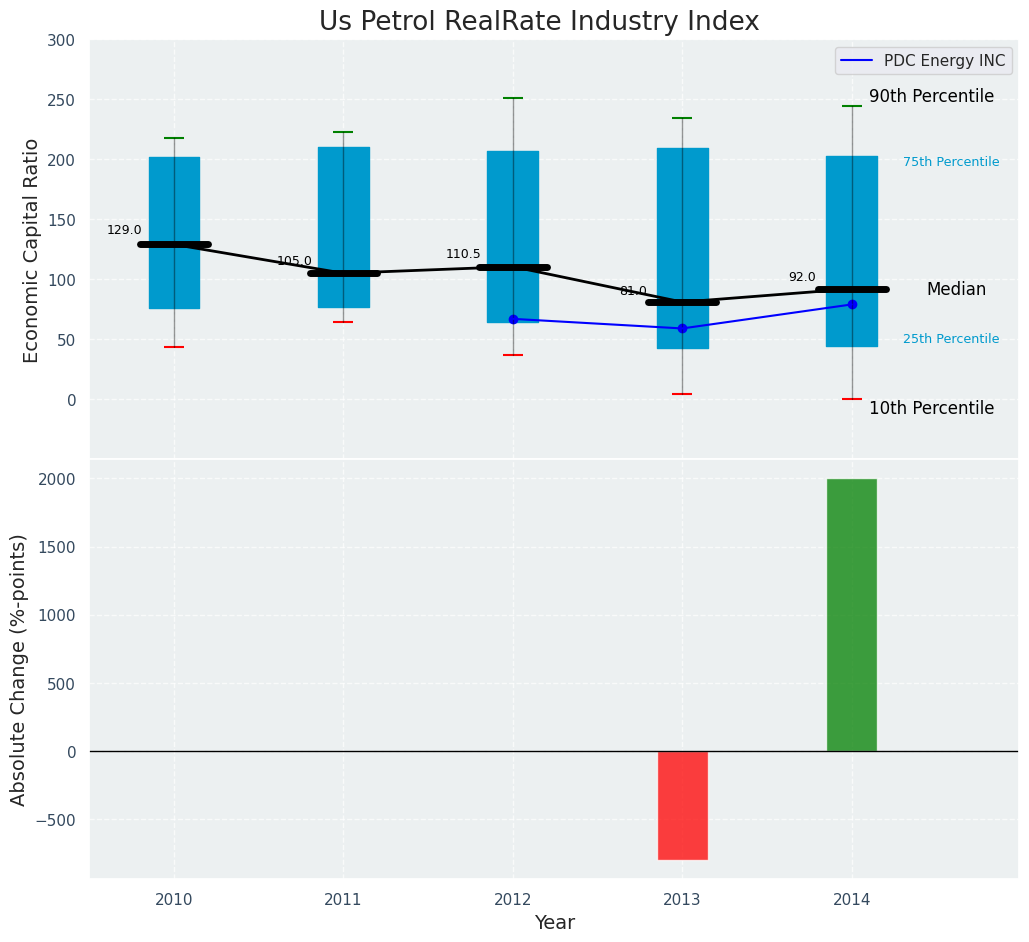Click the 2012 tick label on x-axis
This screenshot has width=1029, height=942.
coord(513,900)
